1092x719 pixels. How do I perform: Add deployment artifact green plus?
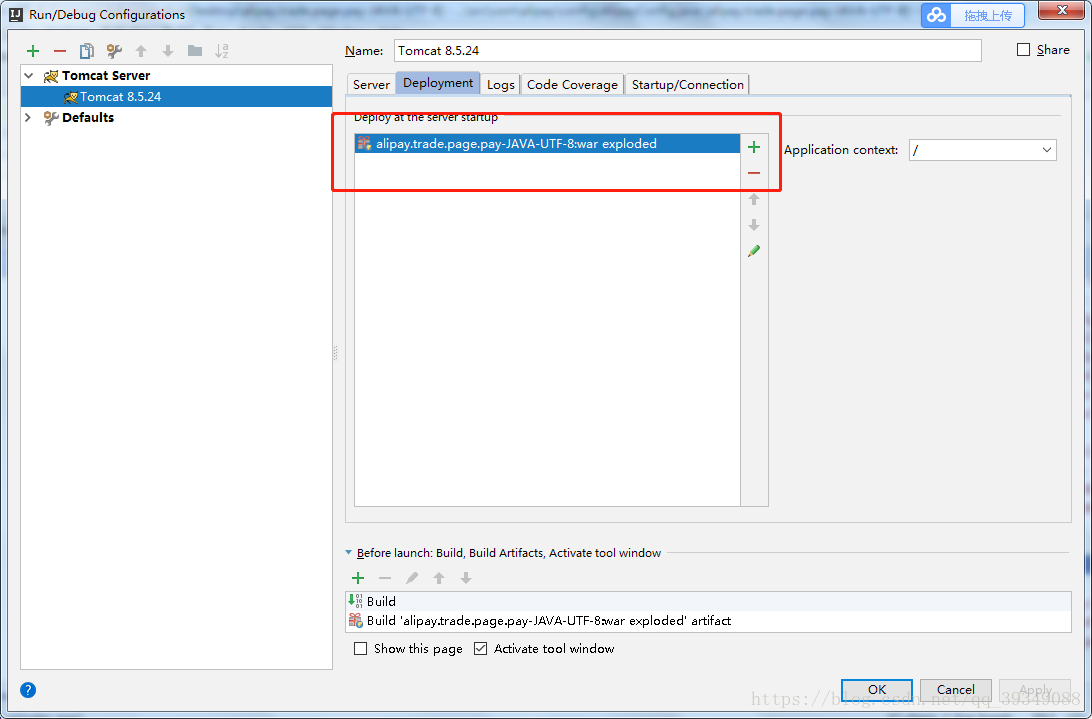click(754, 147)
